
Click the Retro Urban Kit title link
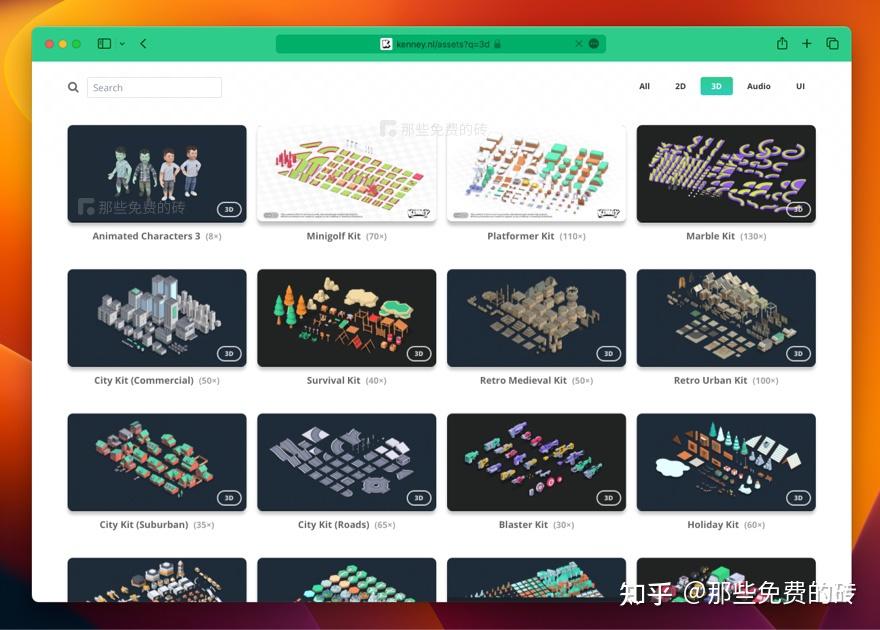[710, 380]
